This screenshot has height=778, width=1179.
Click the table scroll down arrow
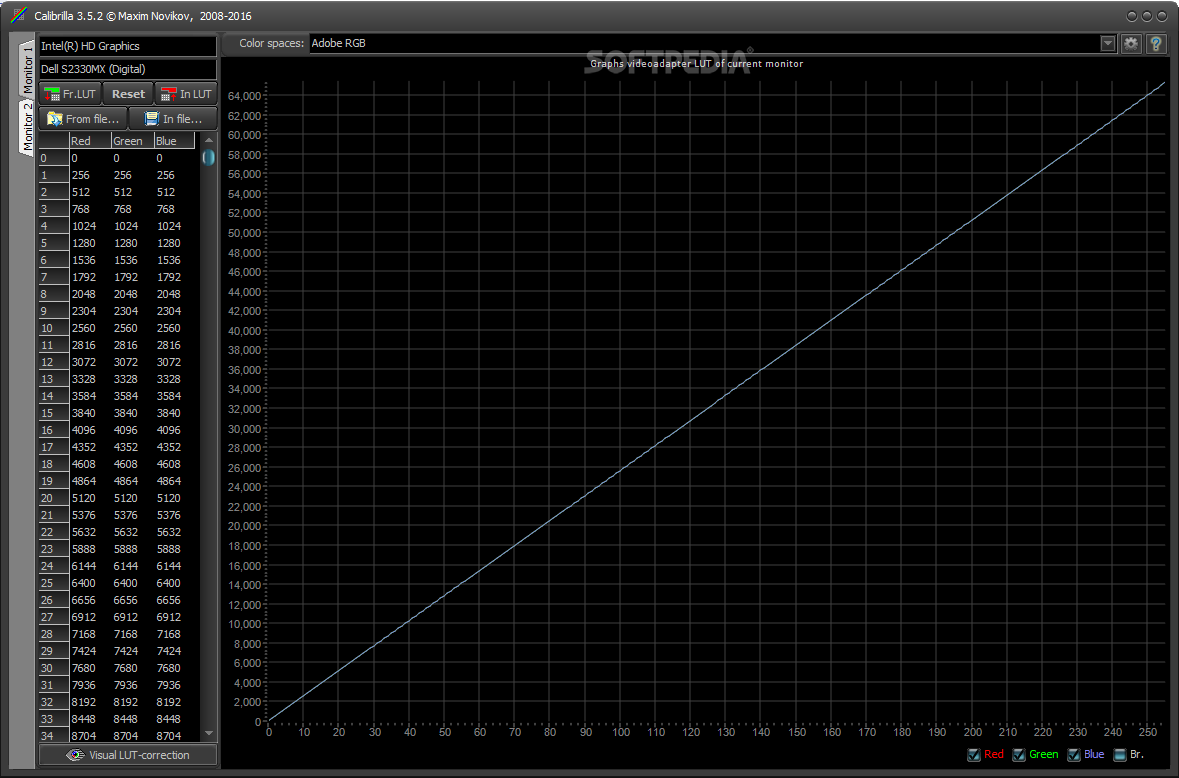click(209, 733)
